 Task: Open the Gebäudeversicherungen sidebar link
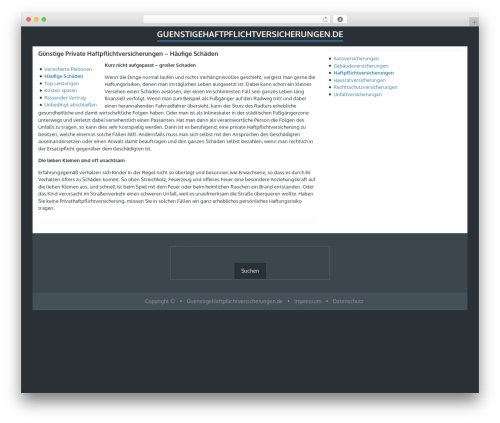click(361, 66)
